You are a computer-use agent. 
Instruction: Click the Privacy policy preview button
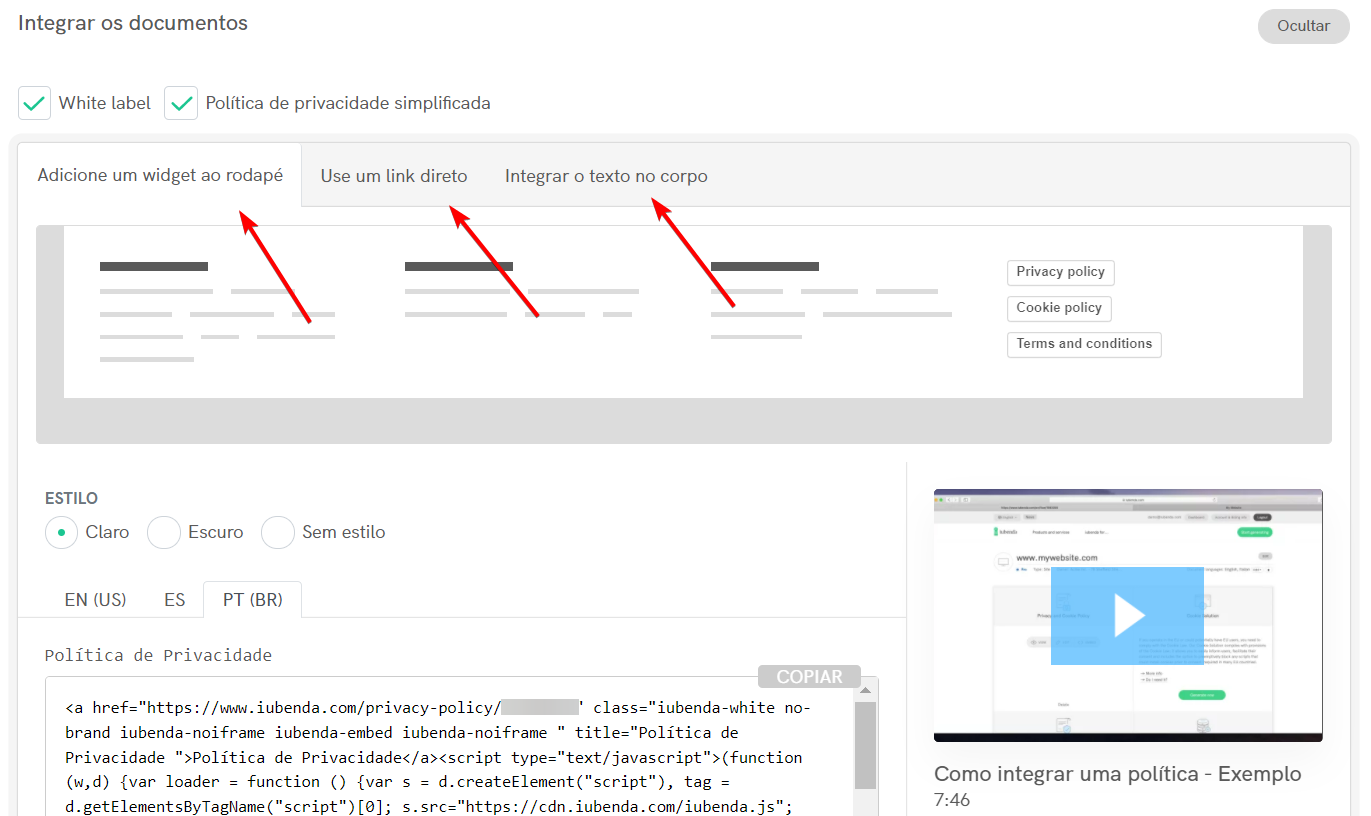1060,272
